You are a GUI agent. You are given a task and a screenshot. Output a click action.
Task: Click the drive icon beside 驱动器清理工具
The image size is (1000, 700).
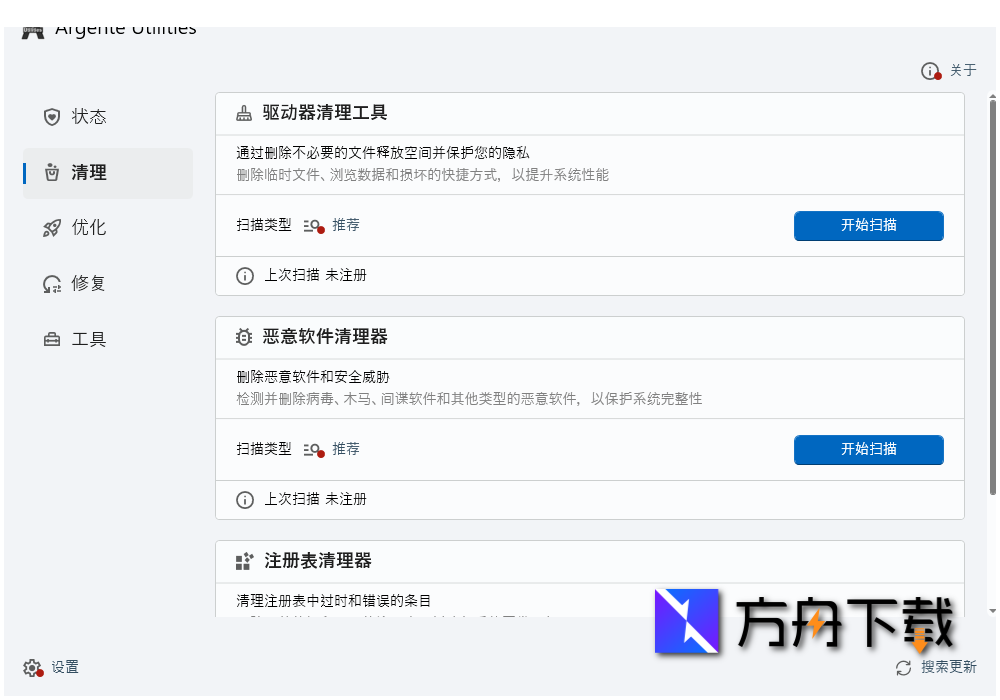coord(244,113)
